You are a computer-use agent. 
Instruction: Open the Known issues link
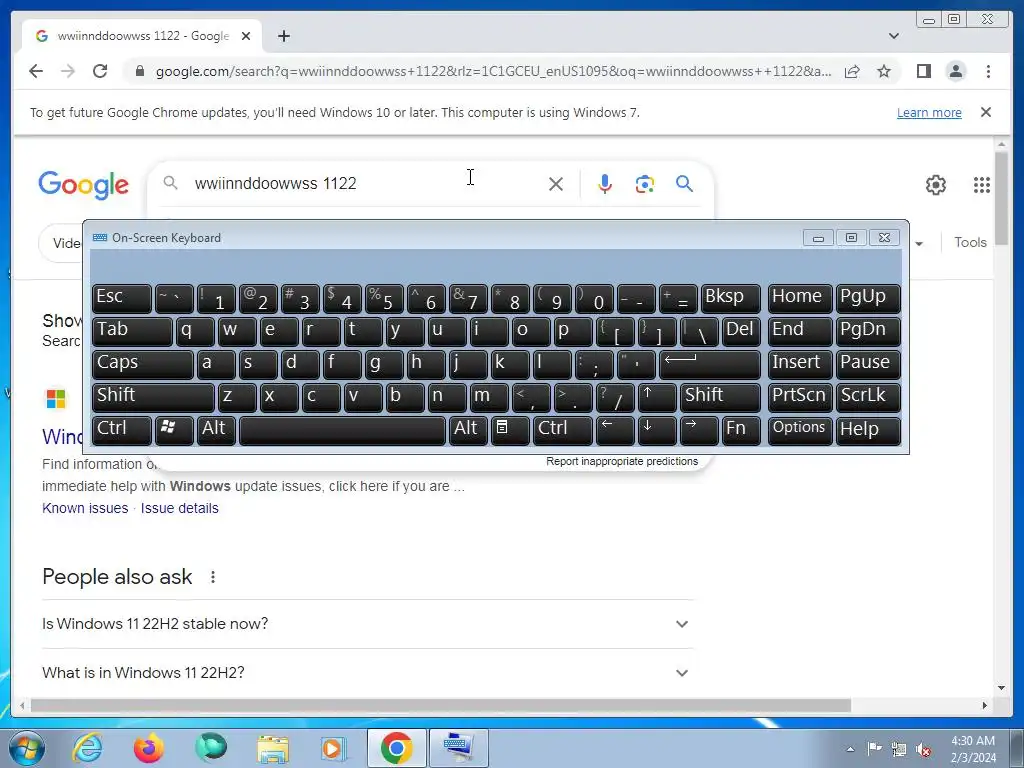point(85,508)
